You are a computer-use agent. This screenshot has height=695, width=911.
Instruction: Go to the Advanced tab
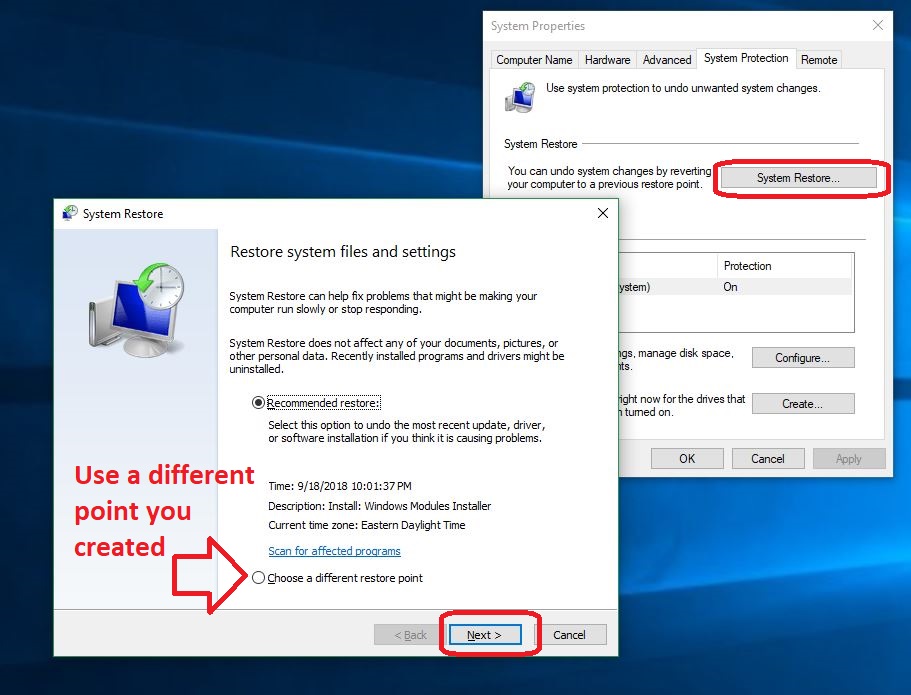pos(667,60)
